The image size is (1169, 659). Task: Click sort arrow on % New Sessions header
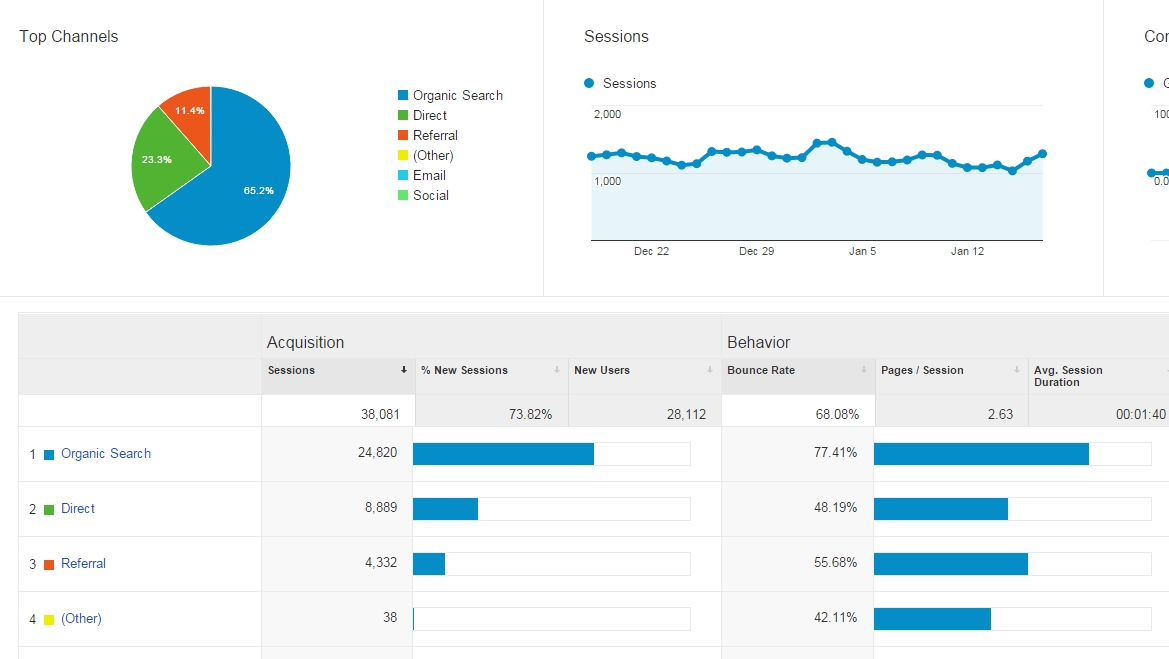557,370
